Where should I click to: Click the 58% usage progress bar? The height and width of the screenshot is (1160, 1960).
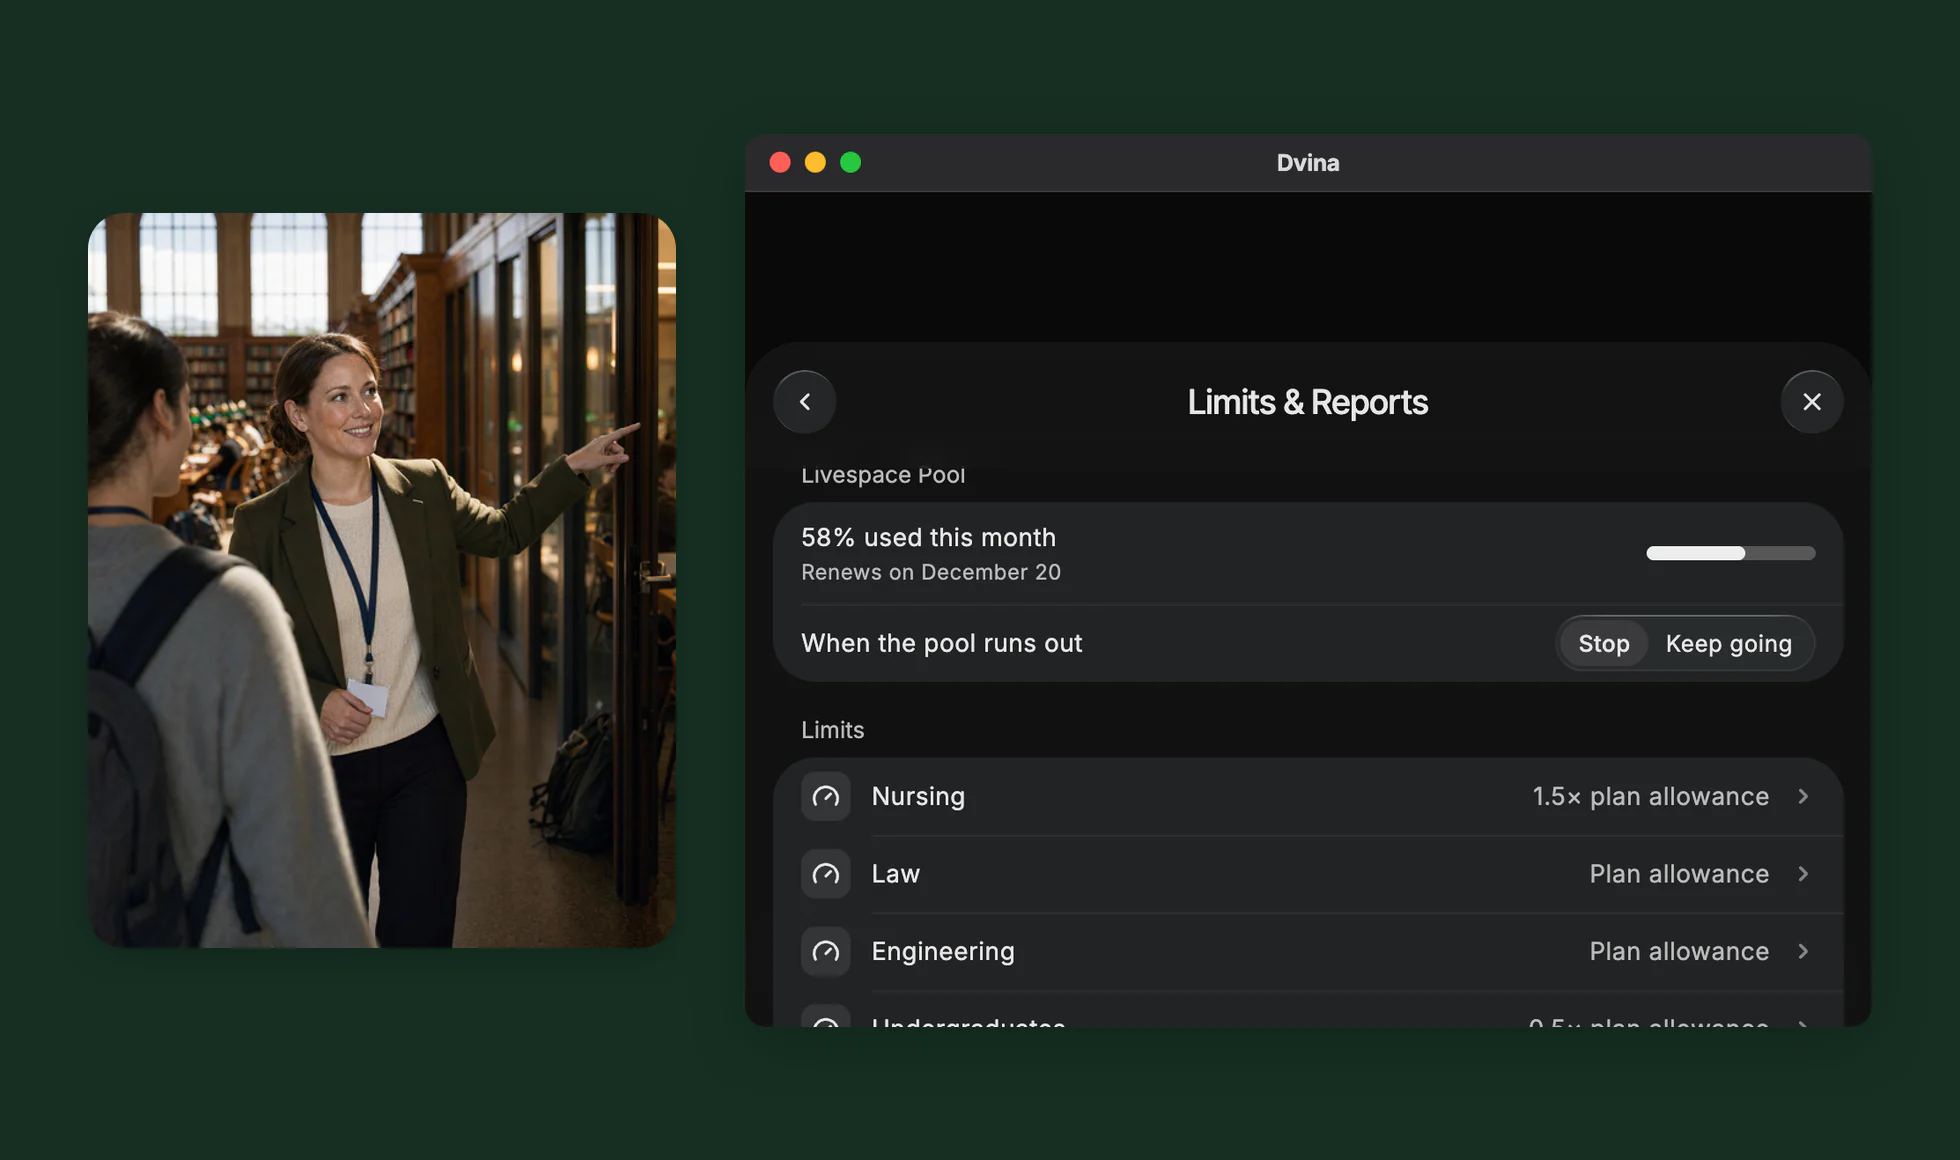click(1730, 553)
